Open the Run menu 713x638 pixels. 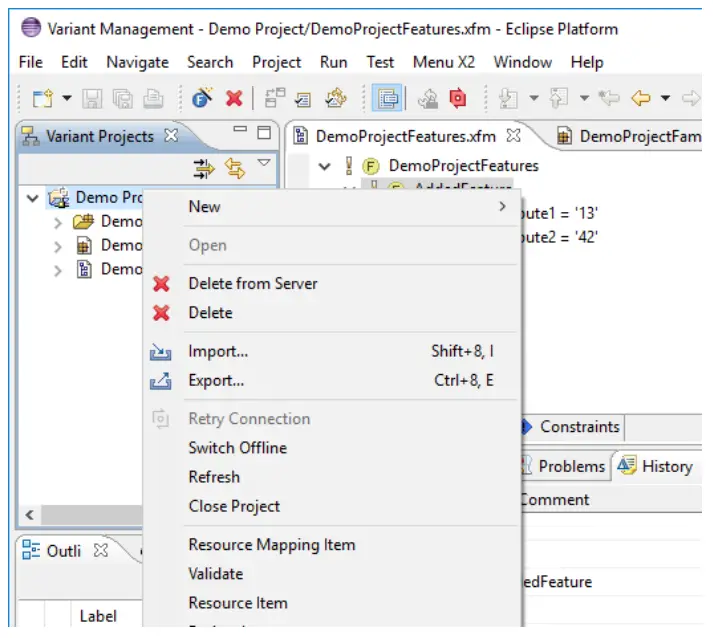tap(333, 62)
